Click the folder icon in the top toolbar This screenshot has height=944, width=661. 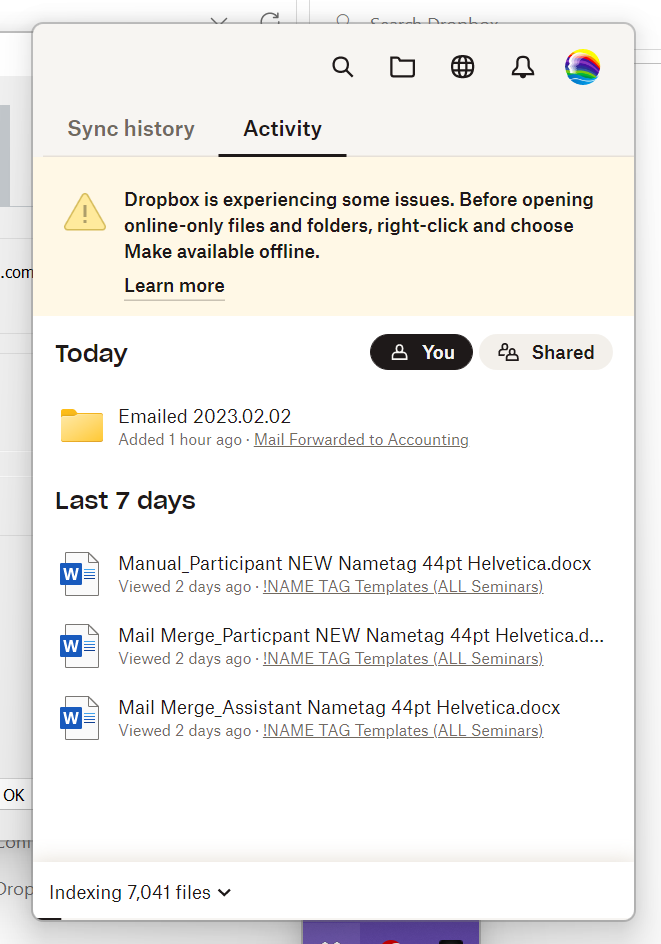click(x=403, y=67)
